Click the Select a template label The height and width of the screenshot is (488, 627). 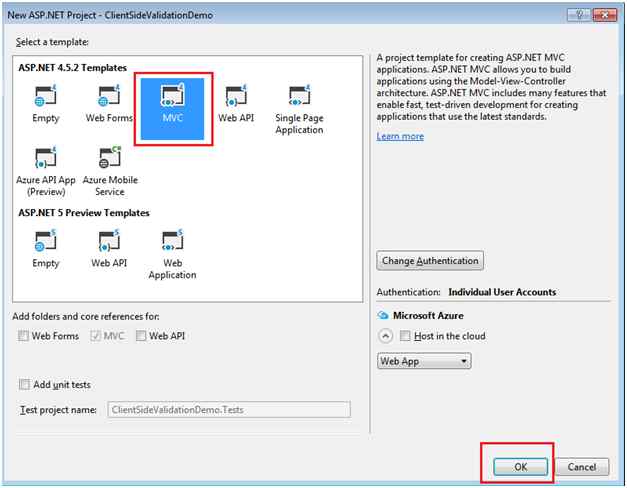[x=52, y=42]
